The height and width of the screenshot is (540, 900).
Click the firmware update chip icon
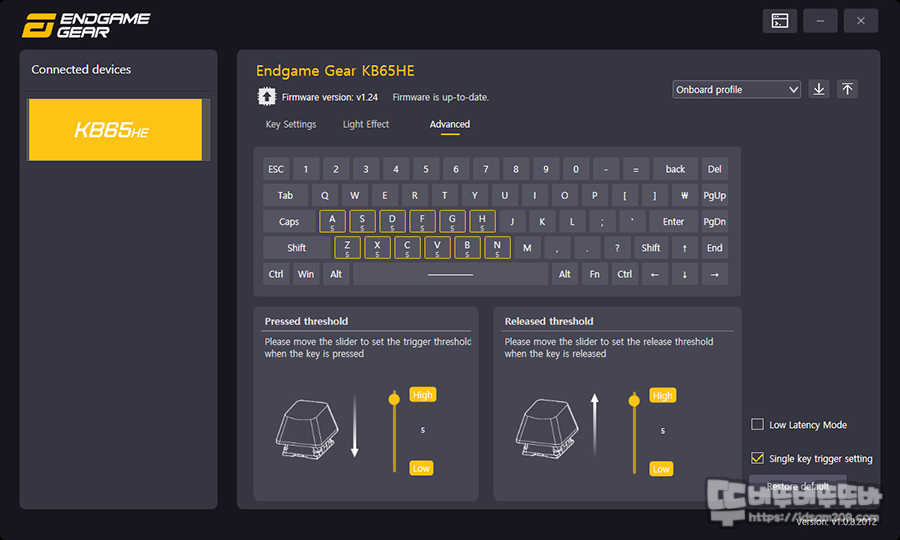266,96
